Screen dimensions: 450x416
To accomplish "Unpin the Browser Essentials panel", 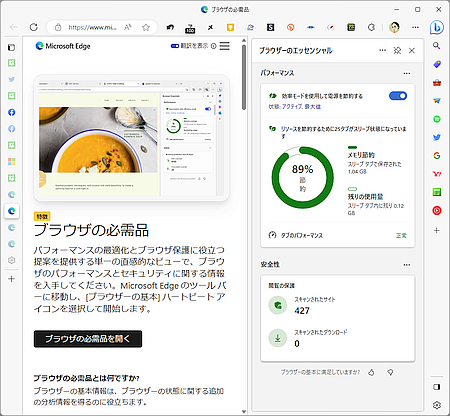I will click(397, 51).
